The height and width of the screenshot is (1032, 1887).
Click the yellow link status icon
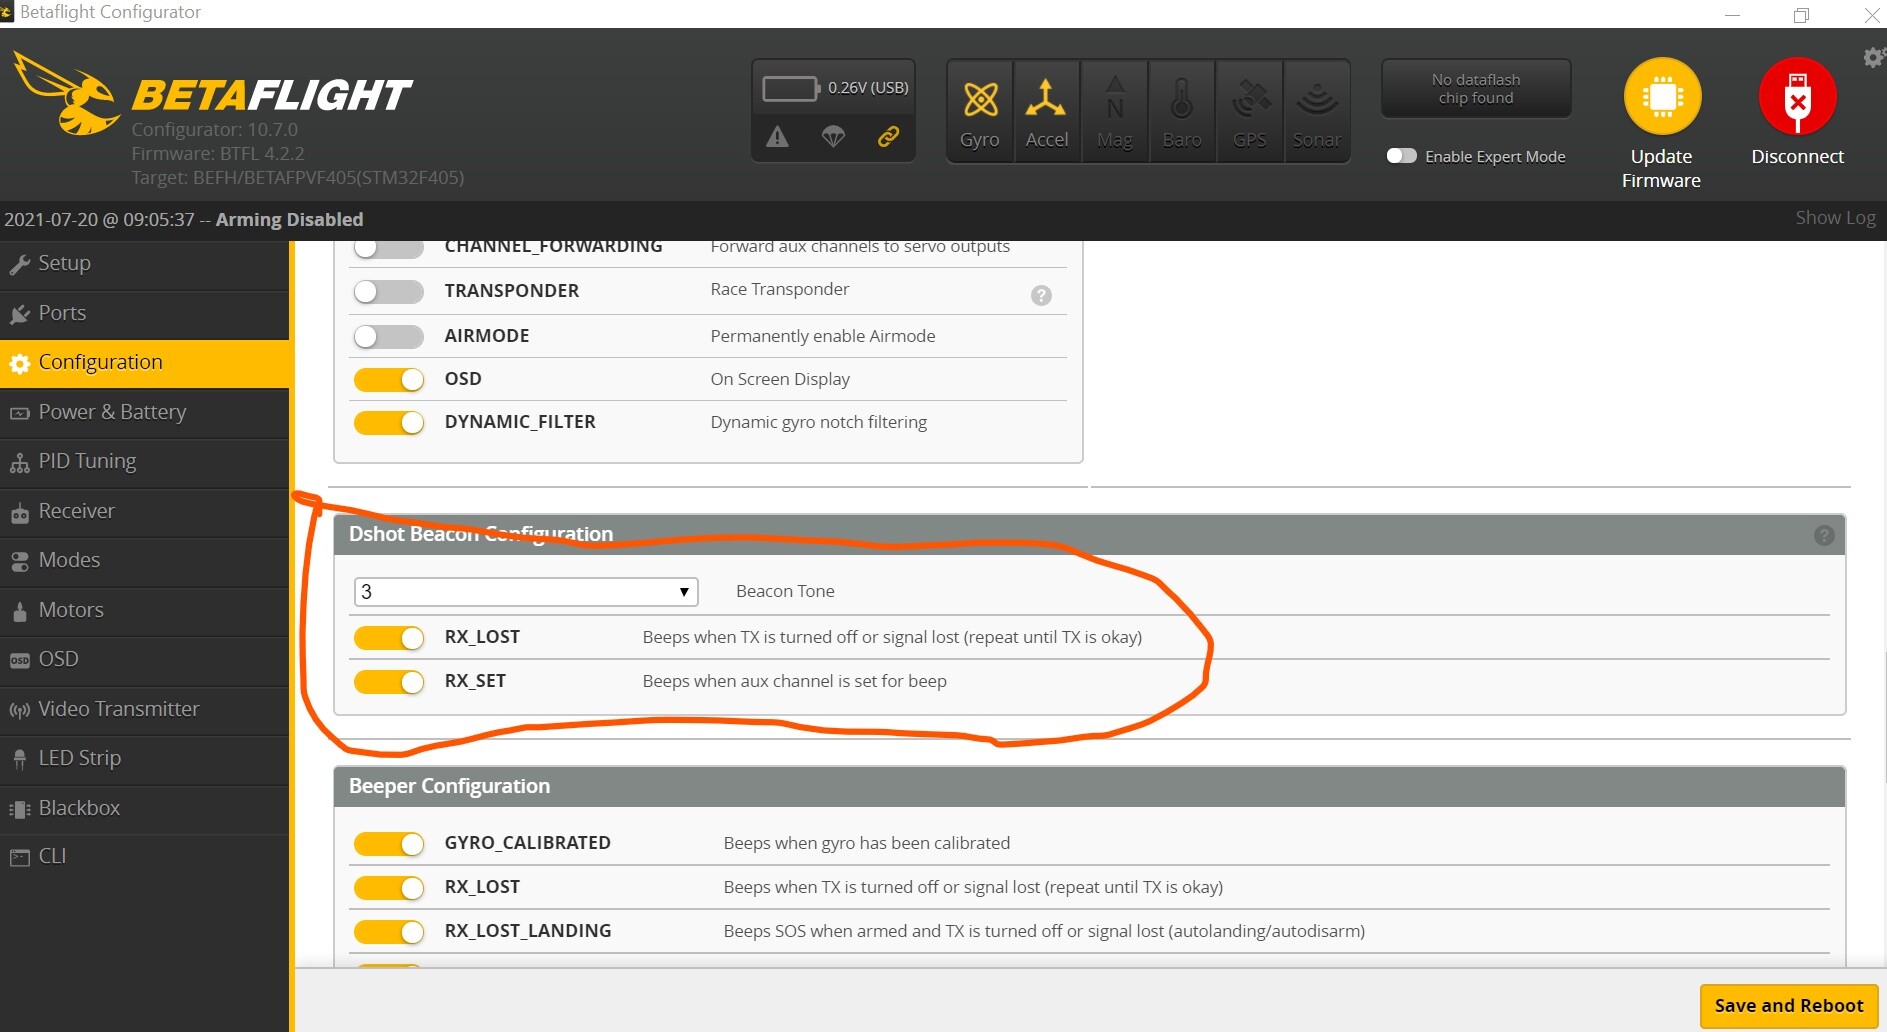[x=888, y=137]
